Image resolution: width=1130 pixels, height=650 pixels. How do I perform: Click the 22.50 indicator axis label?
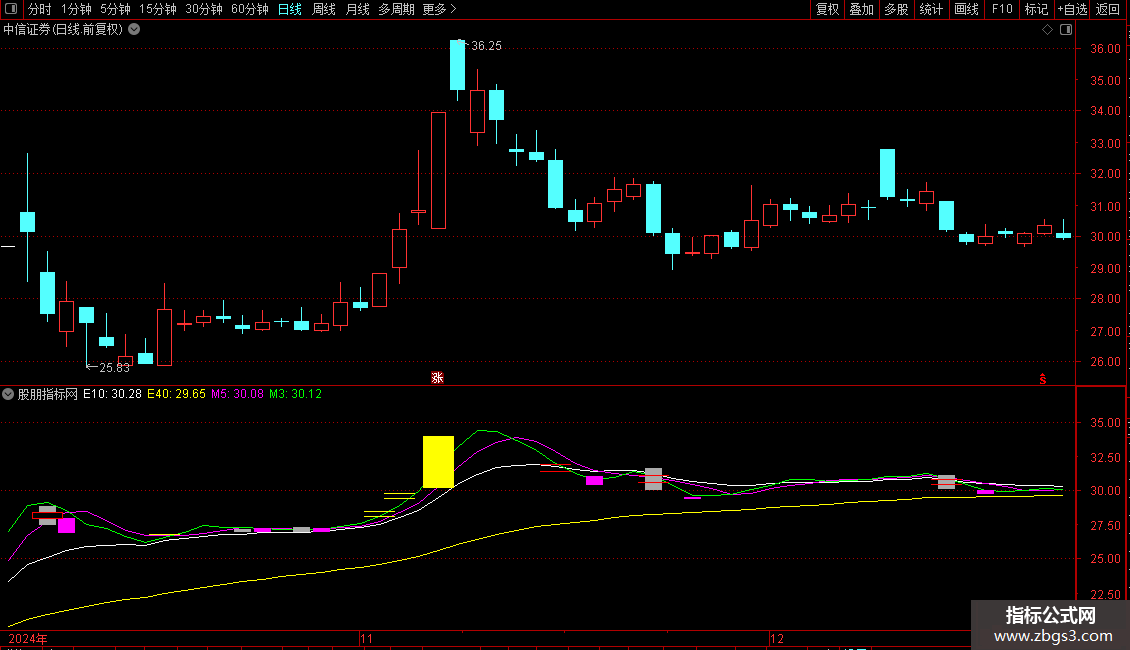click(1105, 595)
